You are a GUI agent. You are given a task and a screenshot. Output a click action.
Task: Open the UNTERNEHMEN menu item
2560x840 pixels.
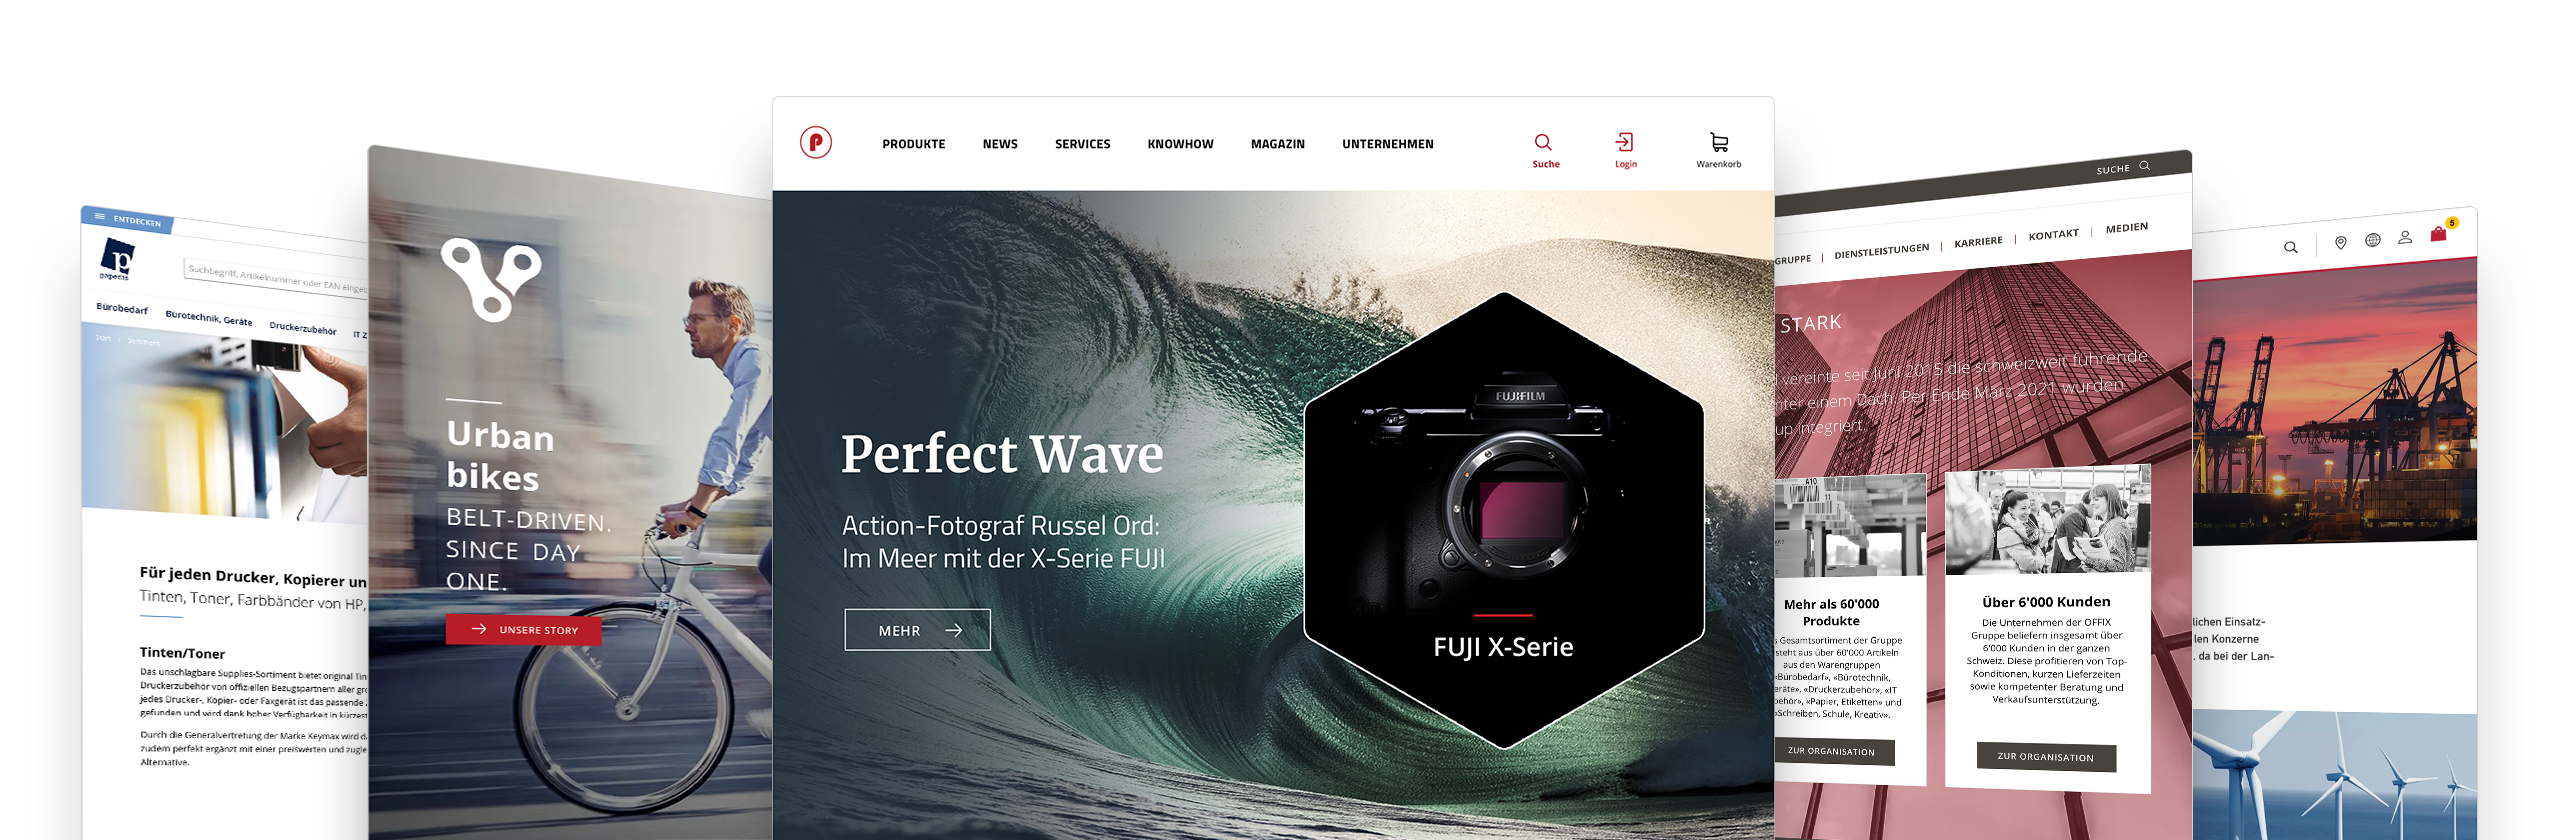[x=1387, y=144]
